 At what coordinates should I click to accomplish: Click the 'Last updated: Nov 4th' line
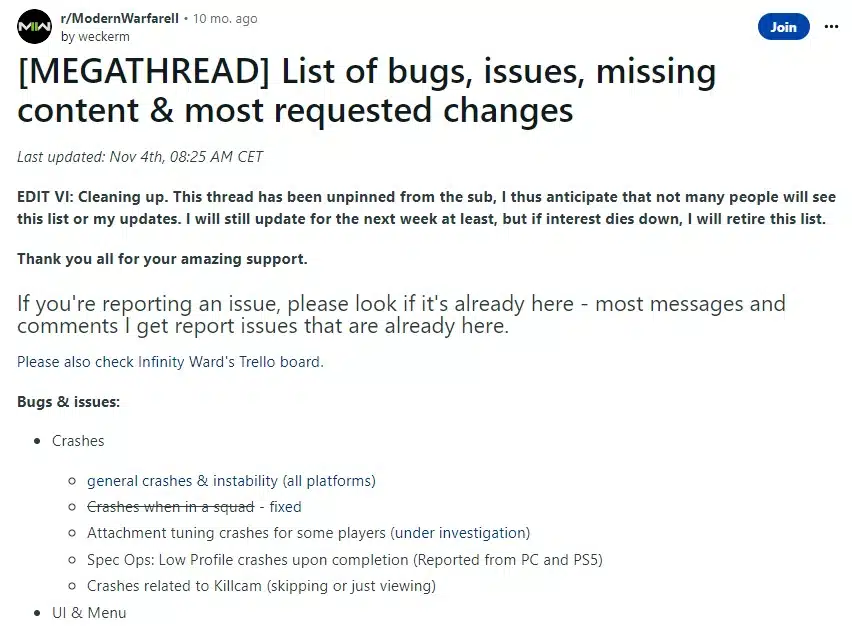(x=140, y=156)
